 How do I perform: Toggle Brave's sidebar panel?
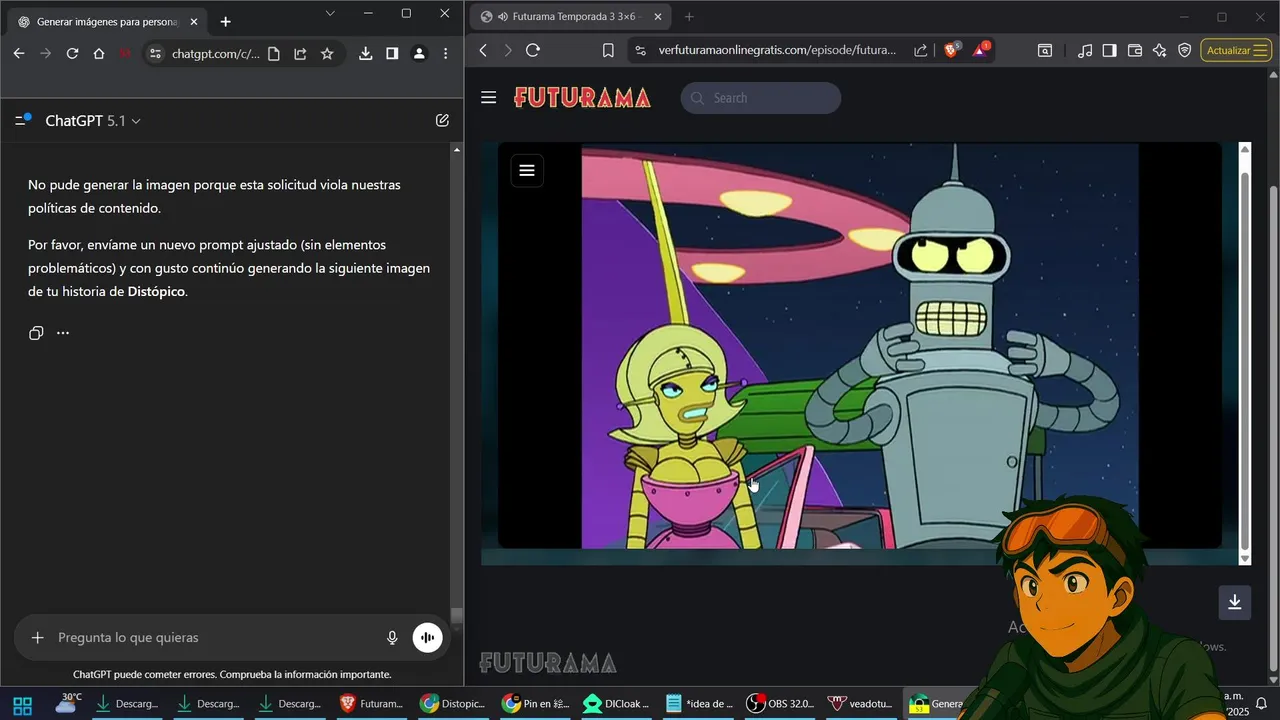[x=1109, y=50]
